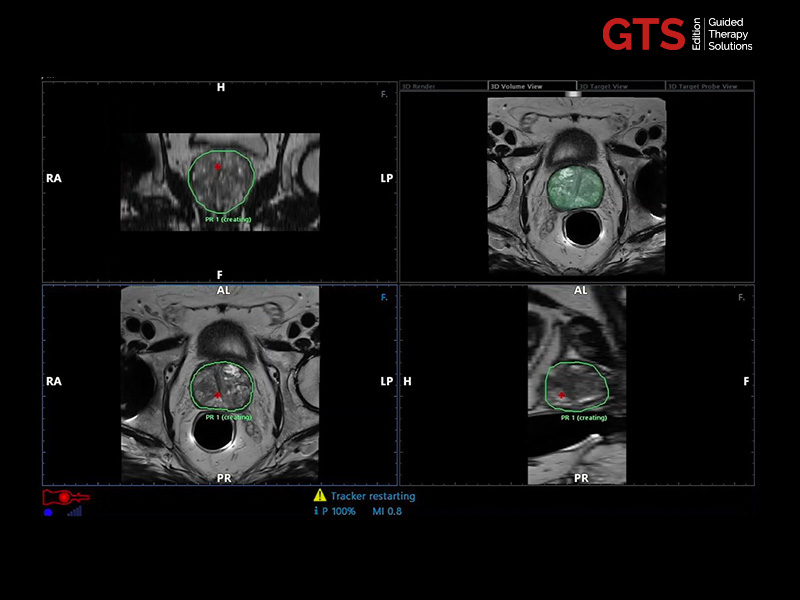Click the blue circle status indicator
Viewport: 800px width, 600px height.
[49, 512]
